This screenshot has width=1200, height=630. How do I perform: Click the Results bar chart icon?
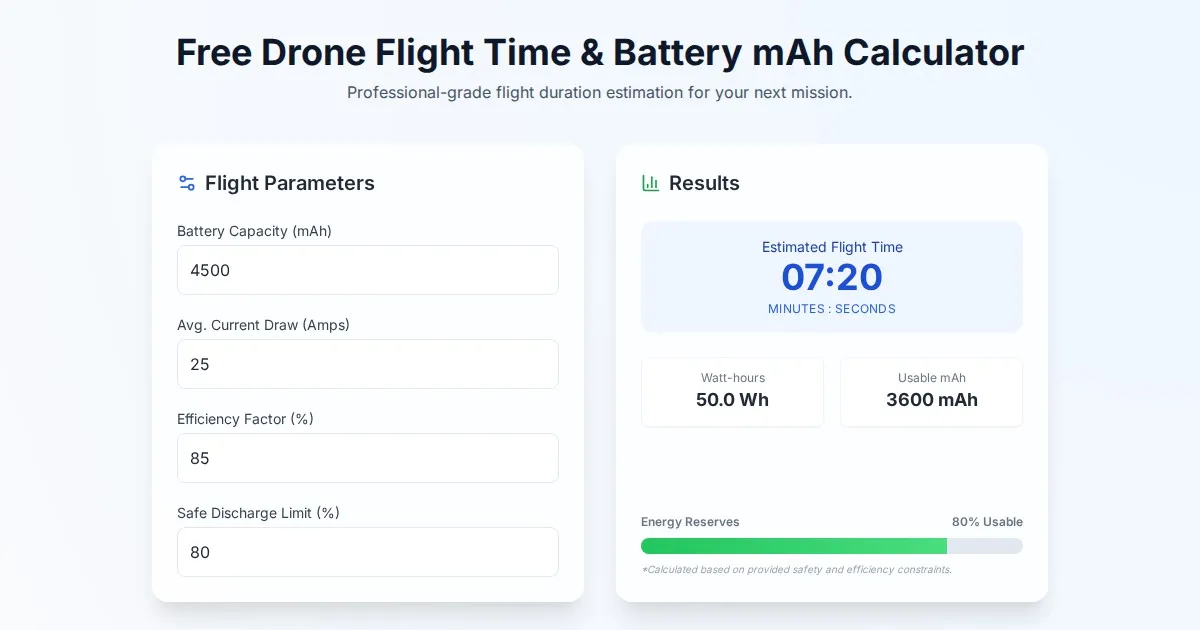pyautogui.click(x=650, y=183)
